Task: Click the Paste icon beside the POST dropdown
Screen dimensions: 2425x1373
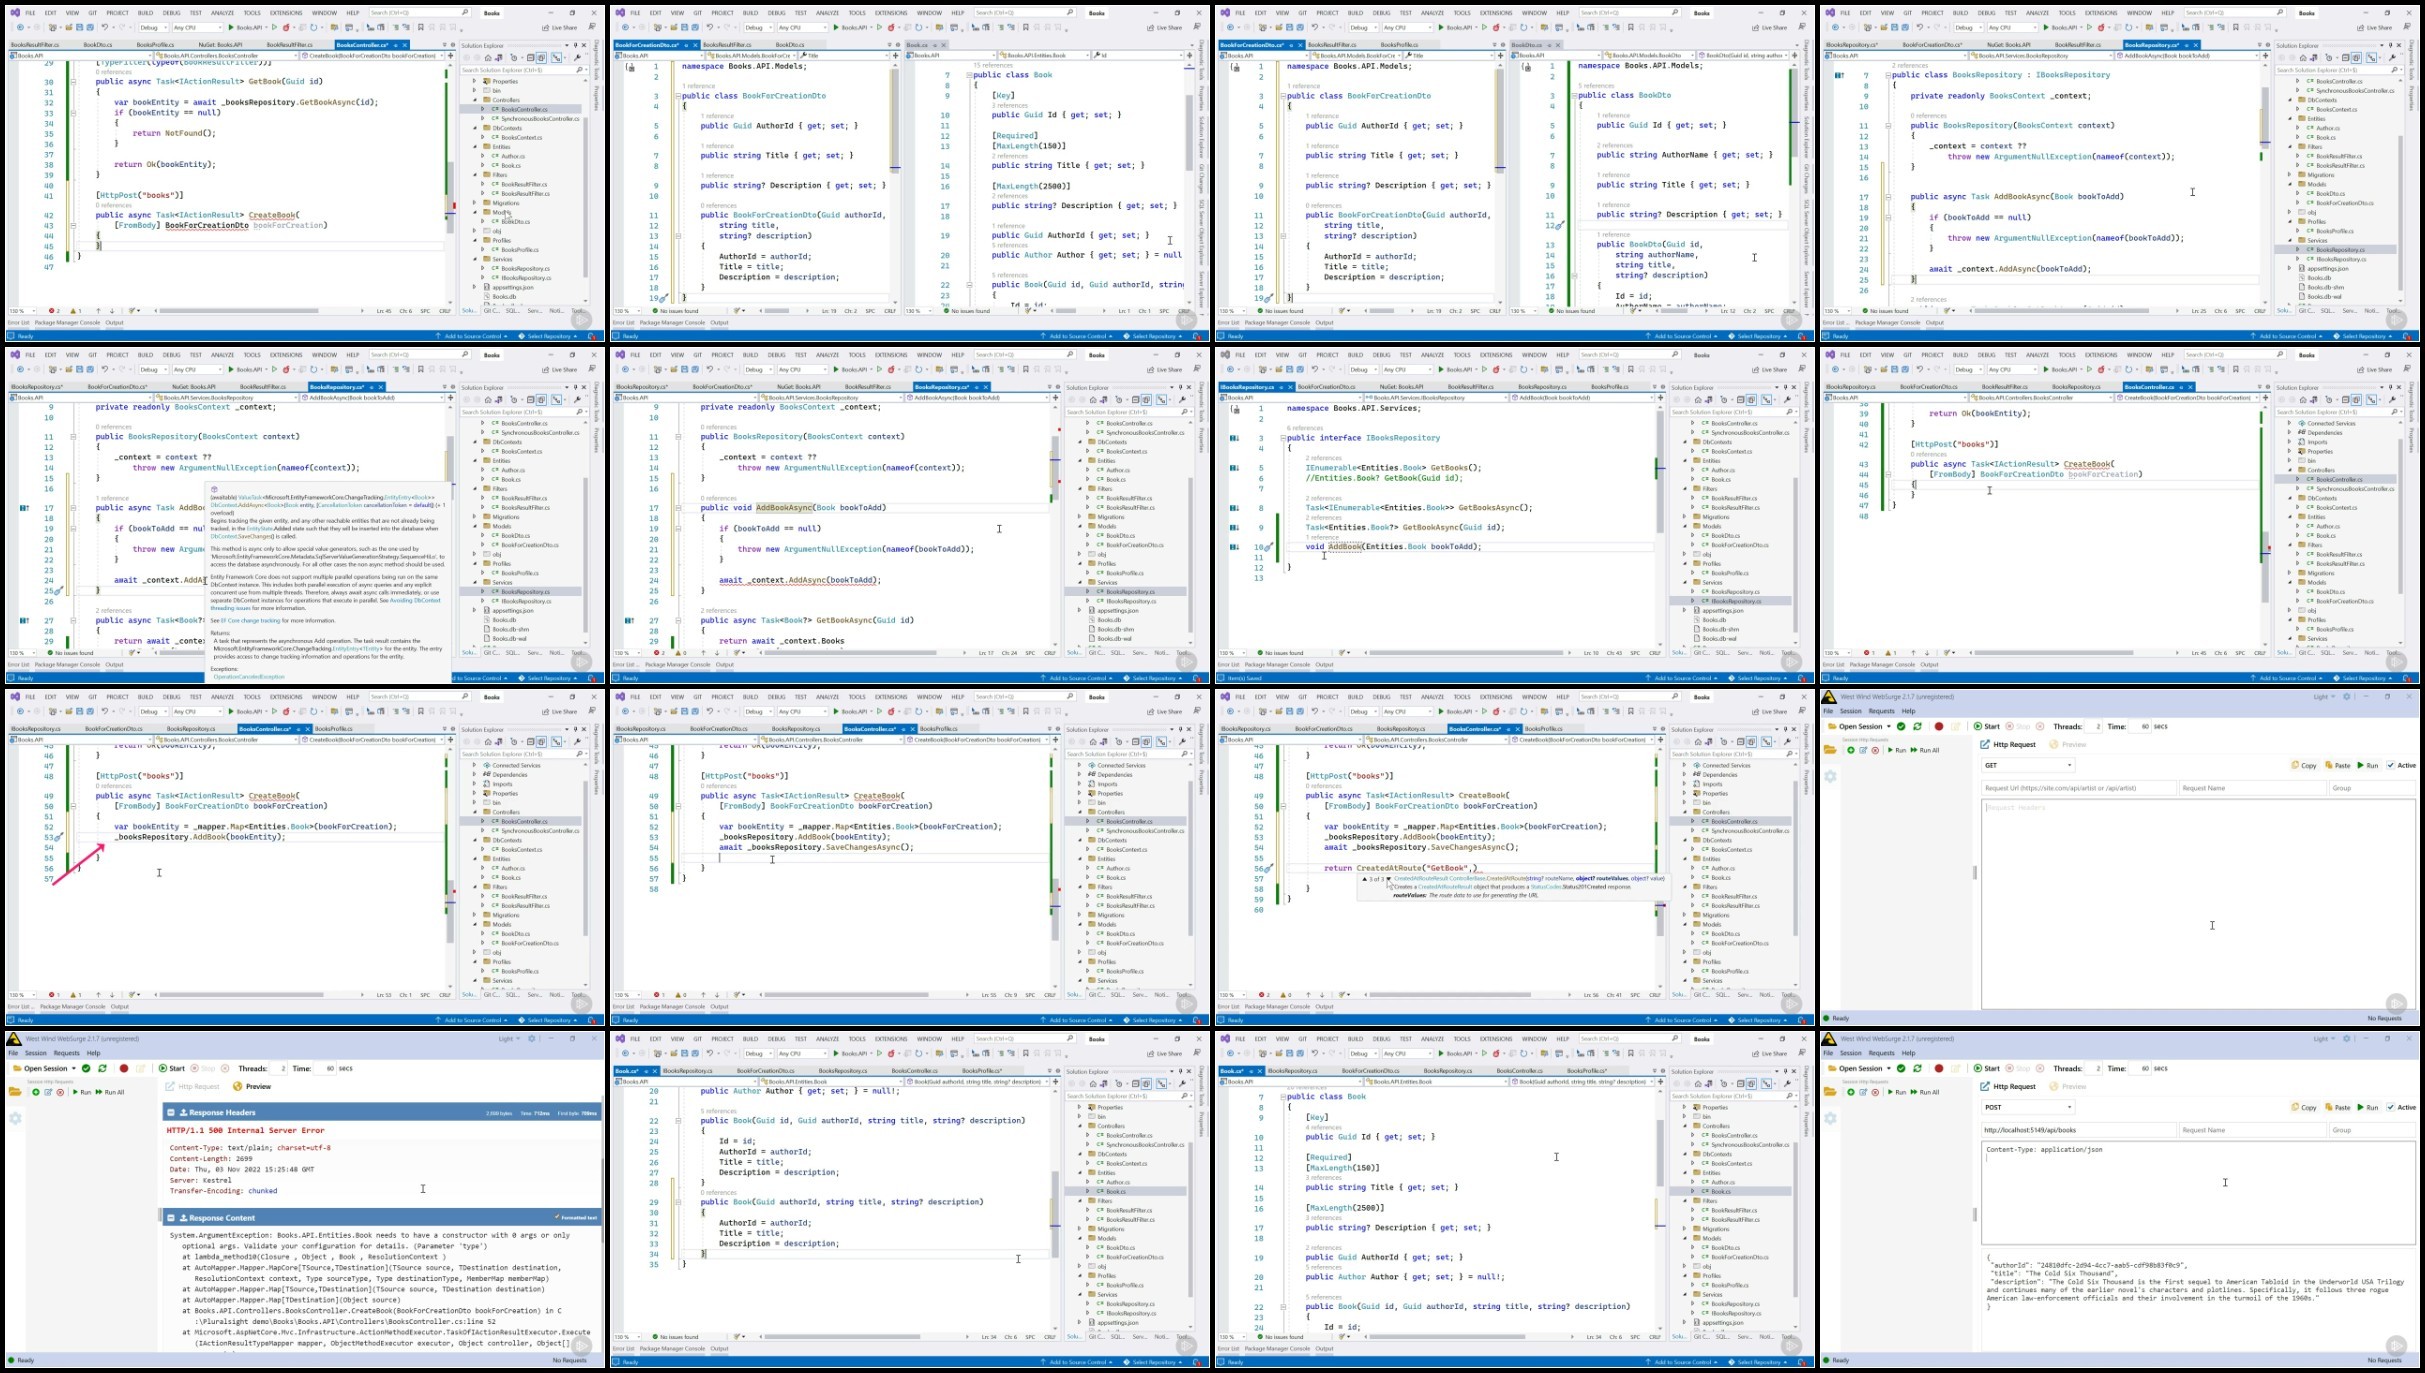Action: click(x=2329, y=1107)
